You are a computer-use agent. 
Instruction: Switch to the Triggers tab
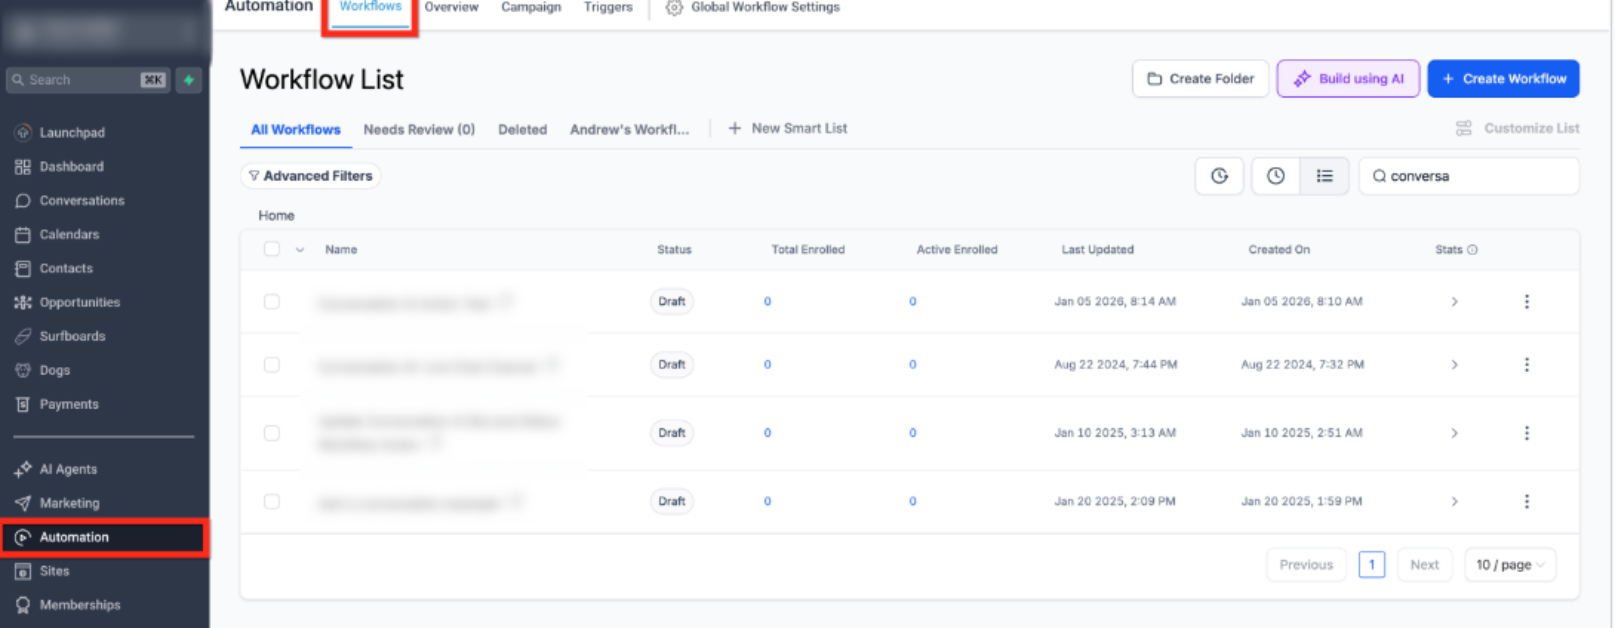pyautogui.click(x=608, y=7)
